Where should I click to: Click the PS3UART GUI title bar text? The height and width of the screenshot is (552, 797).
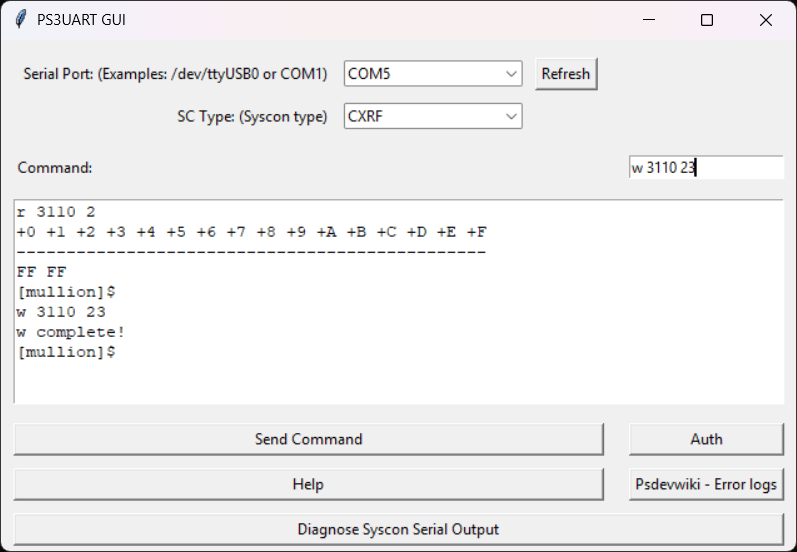point(81,20)
